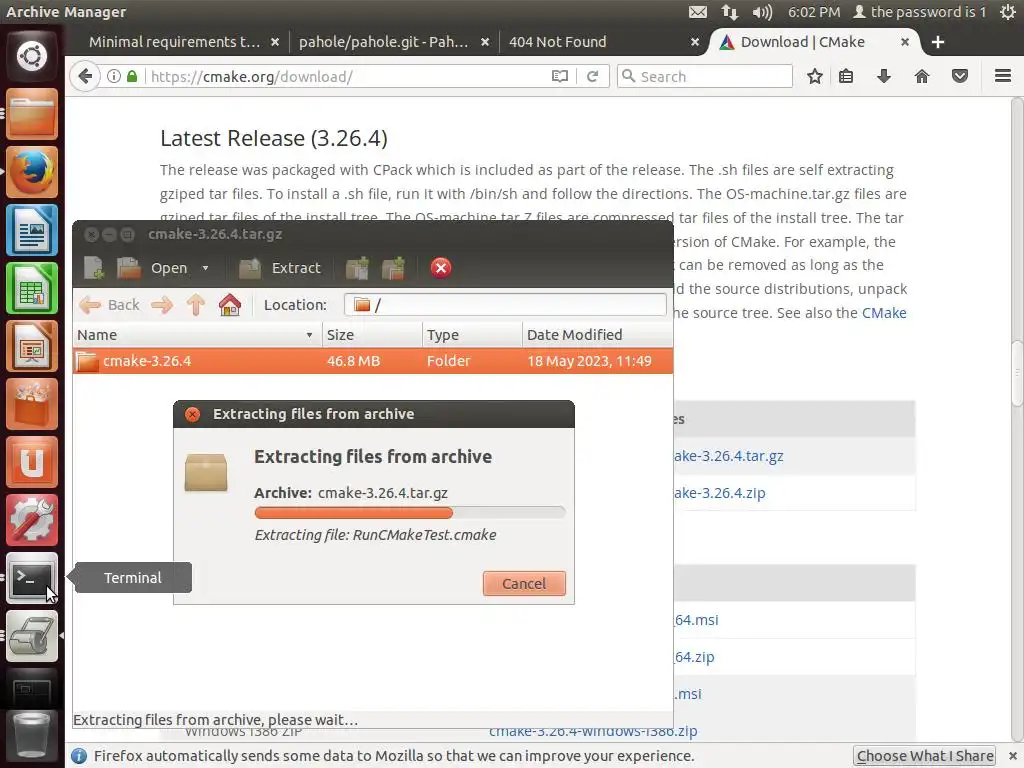The height and width of the screenshot is (768, 1024).
Task: Show bookmarks list icon
Action: [846, 76]
